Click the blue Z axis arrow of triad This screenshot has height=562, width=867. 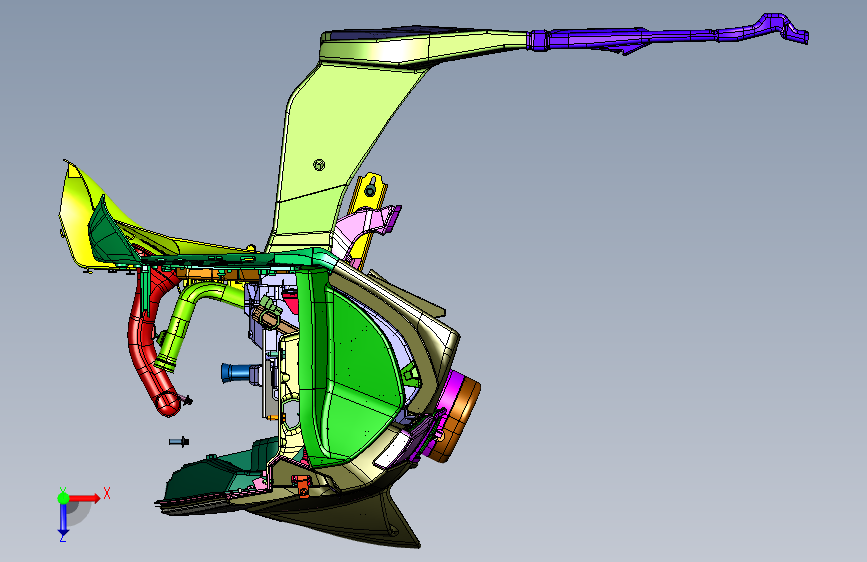63,520
